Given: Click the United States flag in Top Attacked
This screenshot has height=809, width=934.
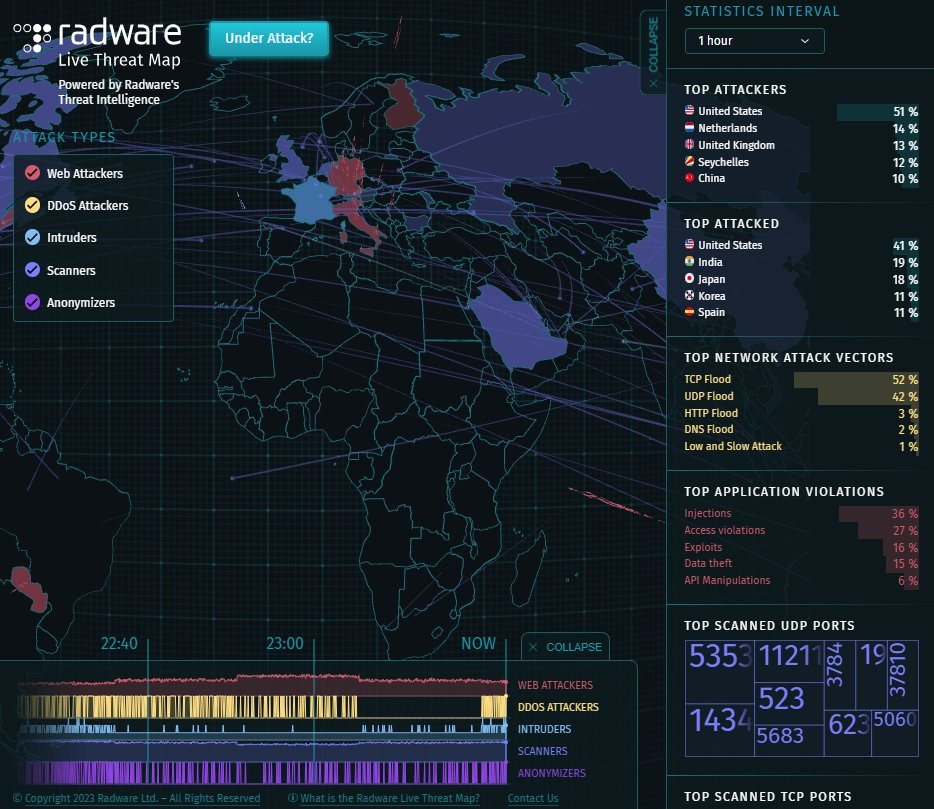Looking at the screenshot, I should [x=689, y=245].
